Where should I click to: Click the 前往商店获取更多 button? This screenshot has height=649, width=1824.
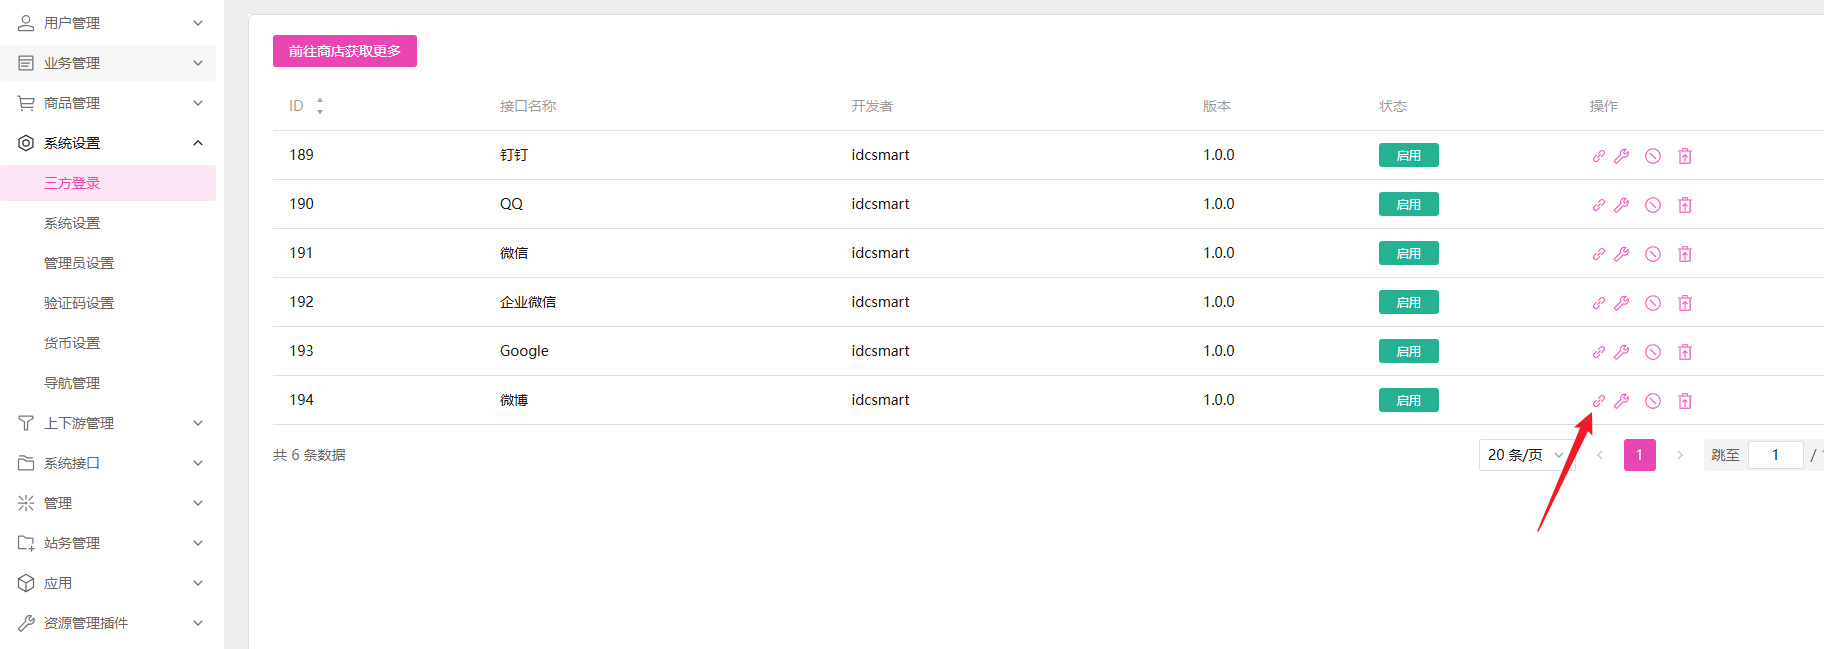[x=345, y=51]
